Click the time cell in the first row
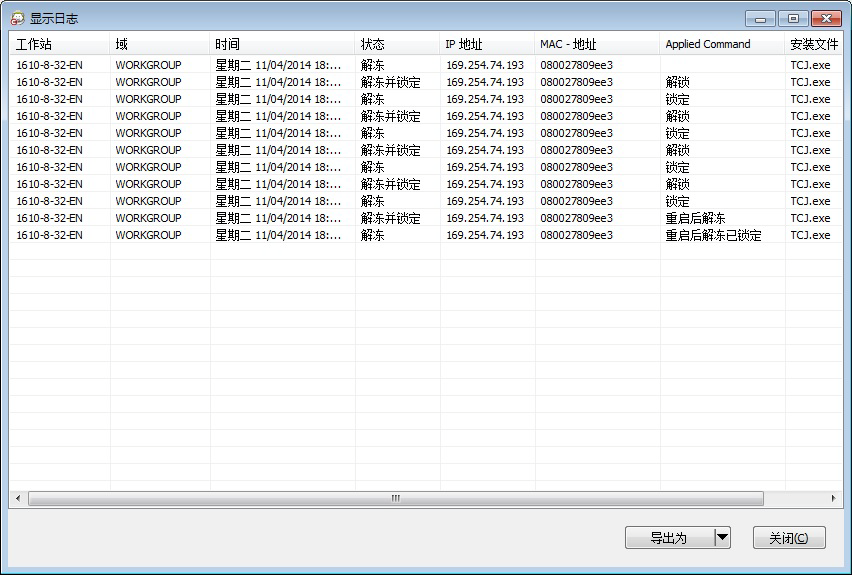 278,65
